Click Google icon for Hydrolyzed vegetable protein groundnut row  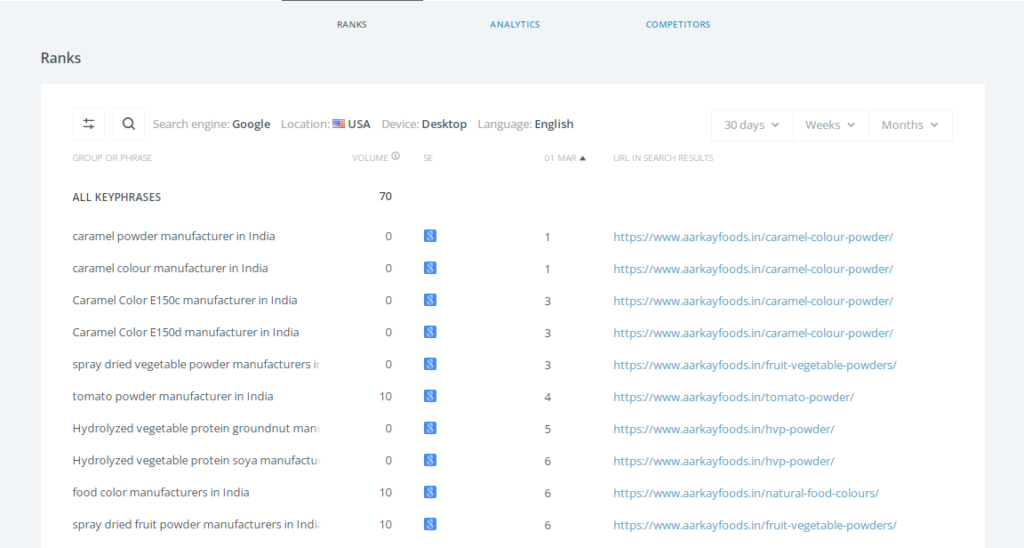point(430,428)
